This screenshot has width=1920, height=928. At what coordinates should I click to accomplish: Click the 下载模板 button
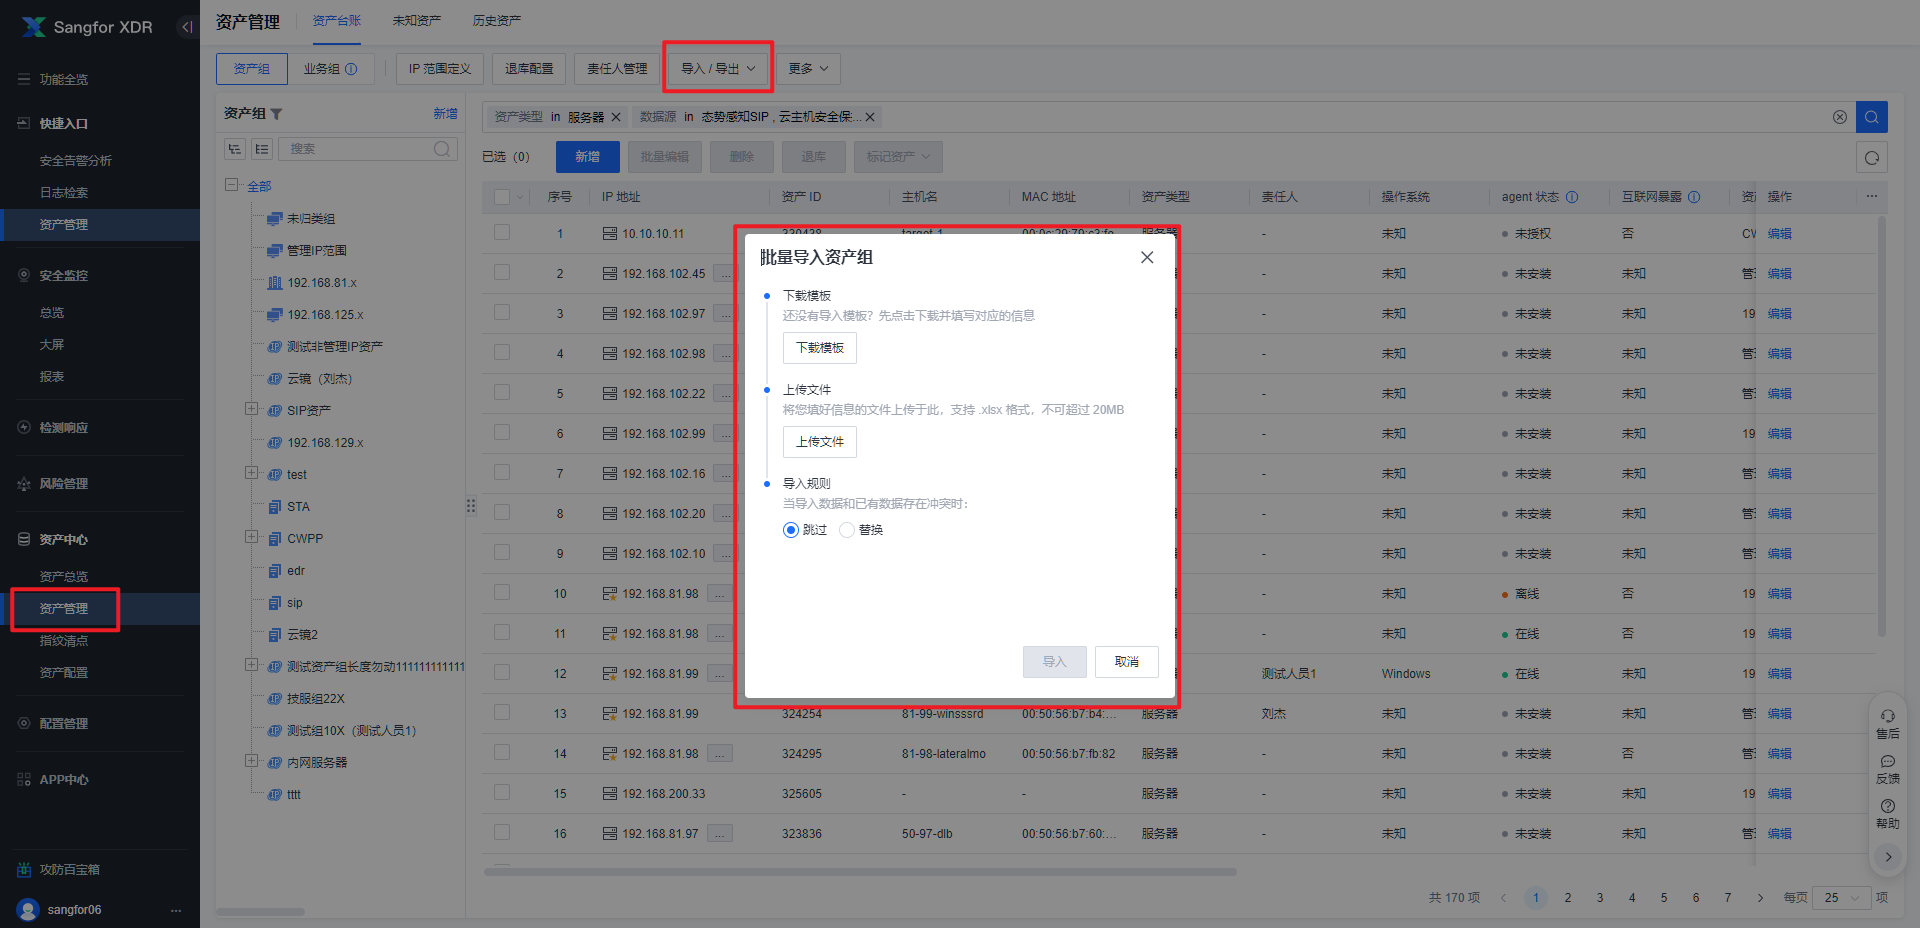pos(819,348)
